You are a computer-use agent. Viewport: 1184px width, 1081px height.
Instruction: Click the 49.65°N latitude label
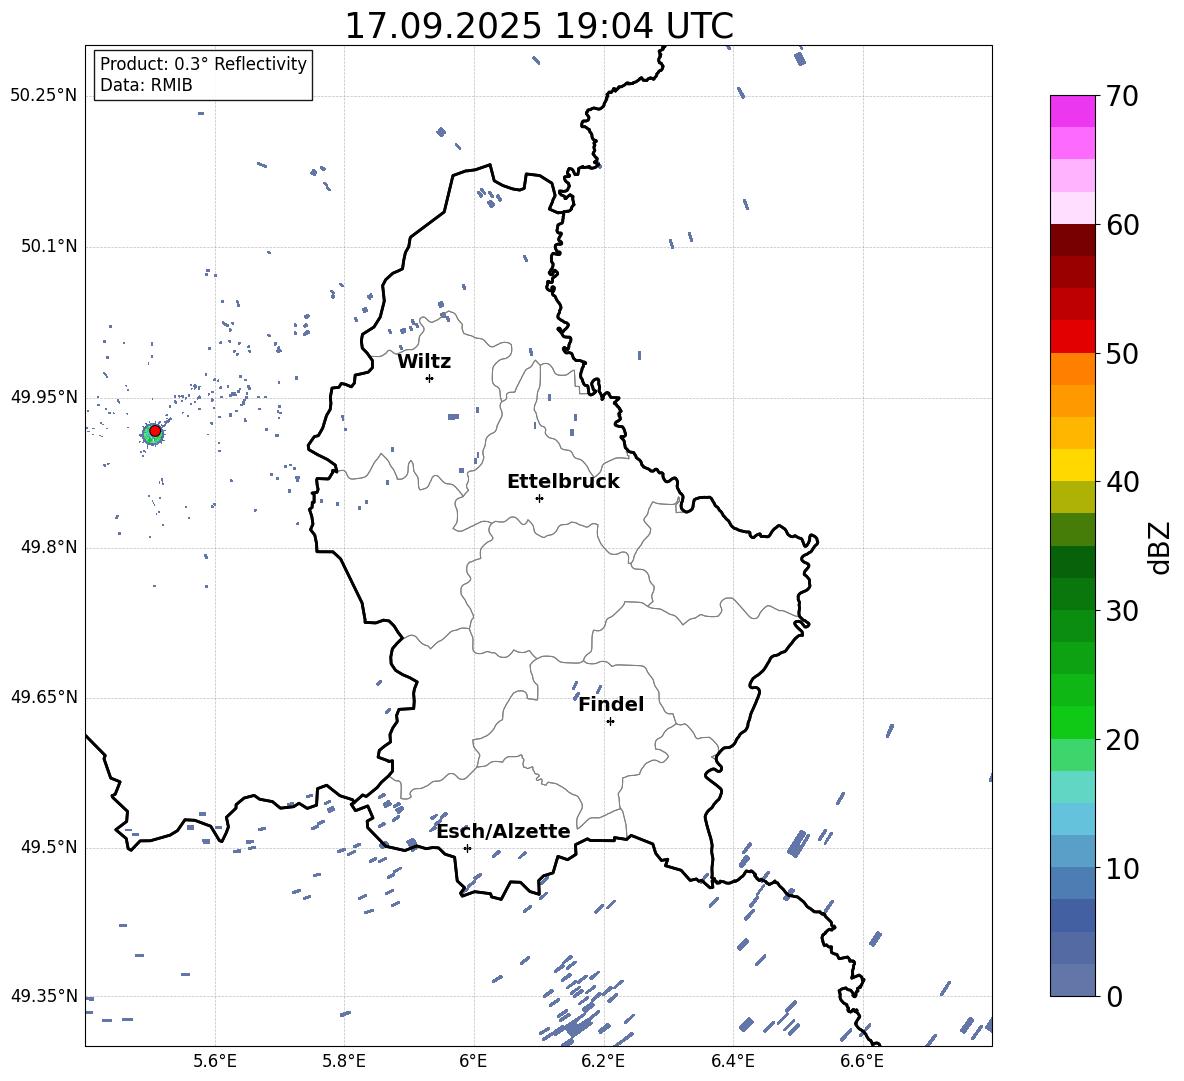(43, 696)
